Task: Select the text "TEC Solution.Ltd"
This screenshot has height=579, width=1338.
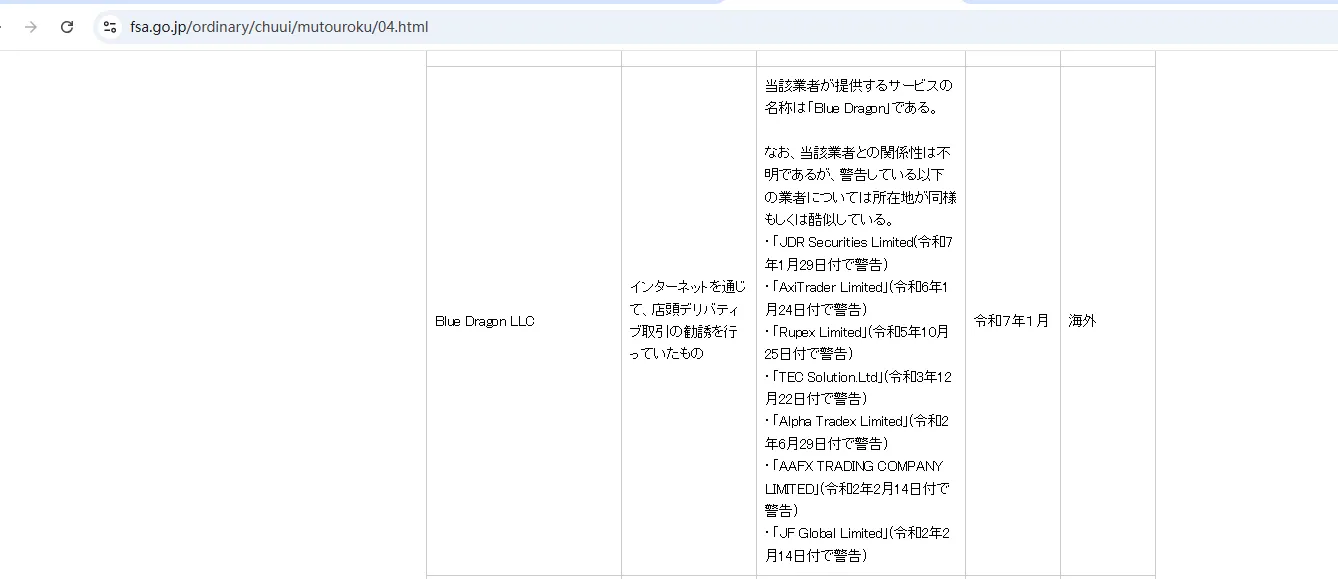Action: click(829, 377)
